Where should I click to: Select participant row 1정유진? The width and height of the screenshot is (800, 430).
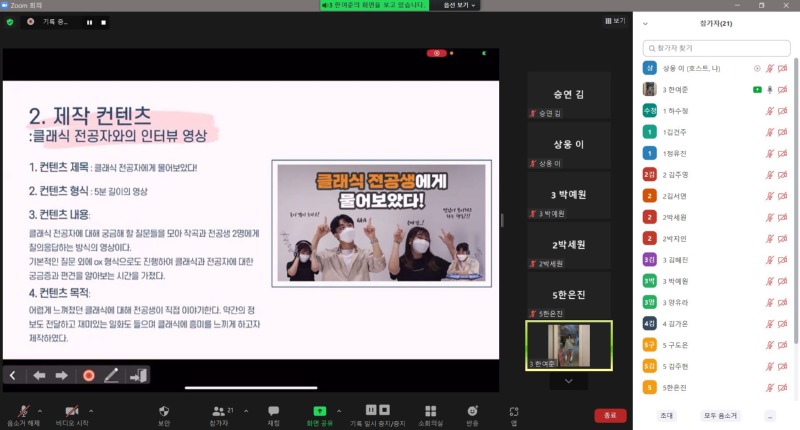point(716,154)
